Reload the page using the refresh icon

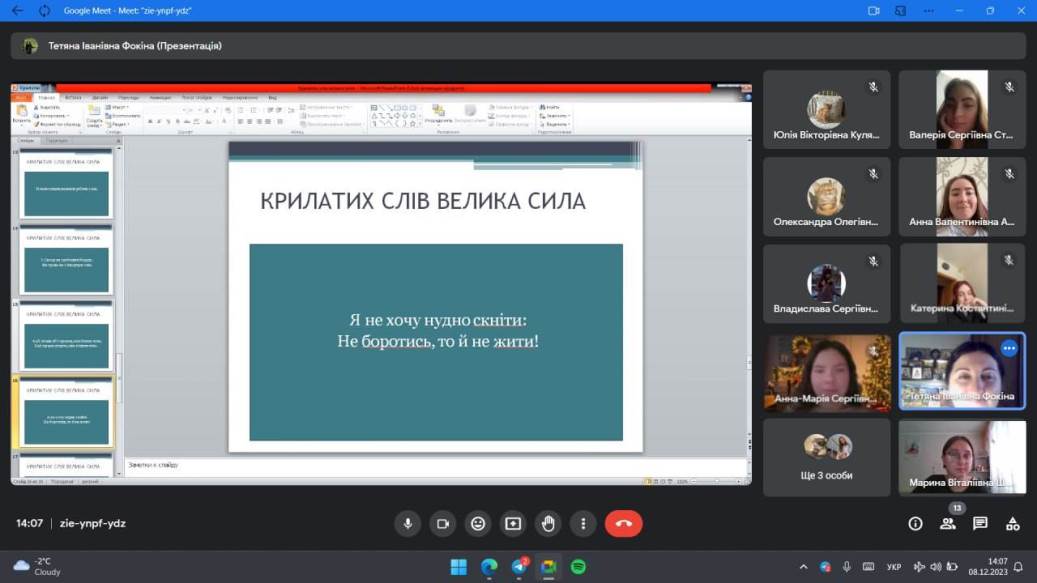pyautogui.click(x=44, y=11)
